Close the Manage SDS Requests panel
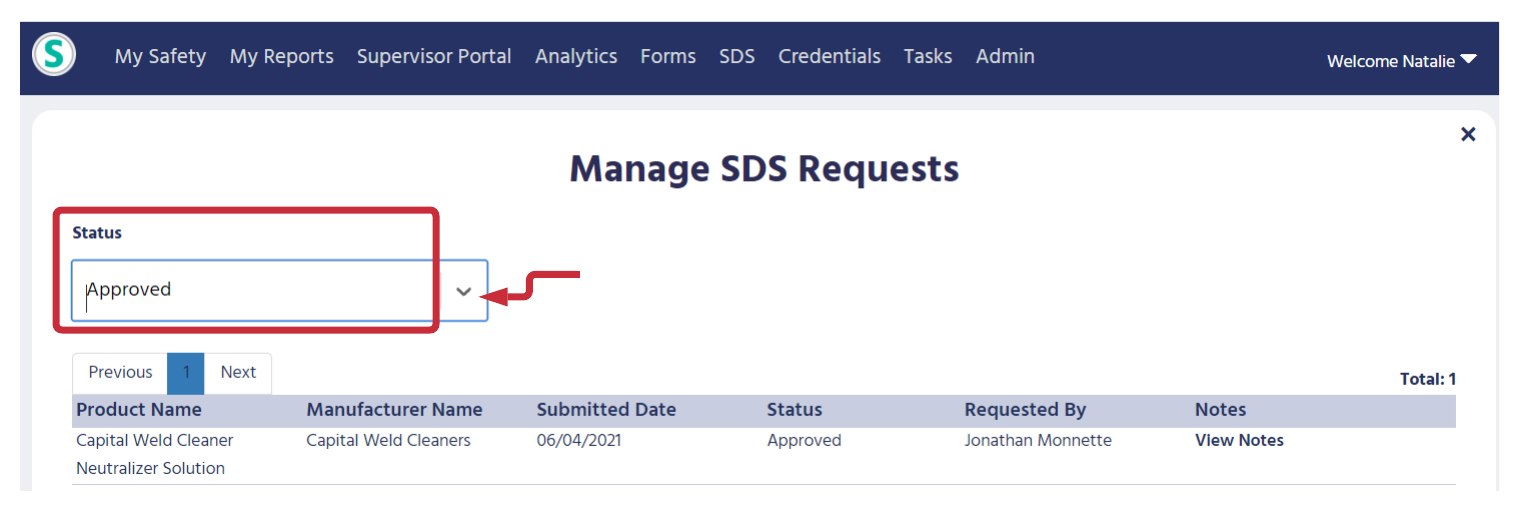The width and height of the screenshot is (1519, 510). (1468, 134)
